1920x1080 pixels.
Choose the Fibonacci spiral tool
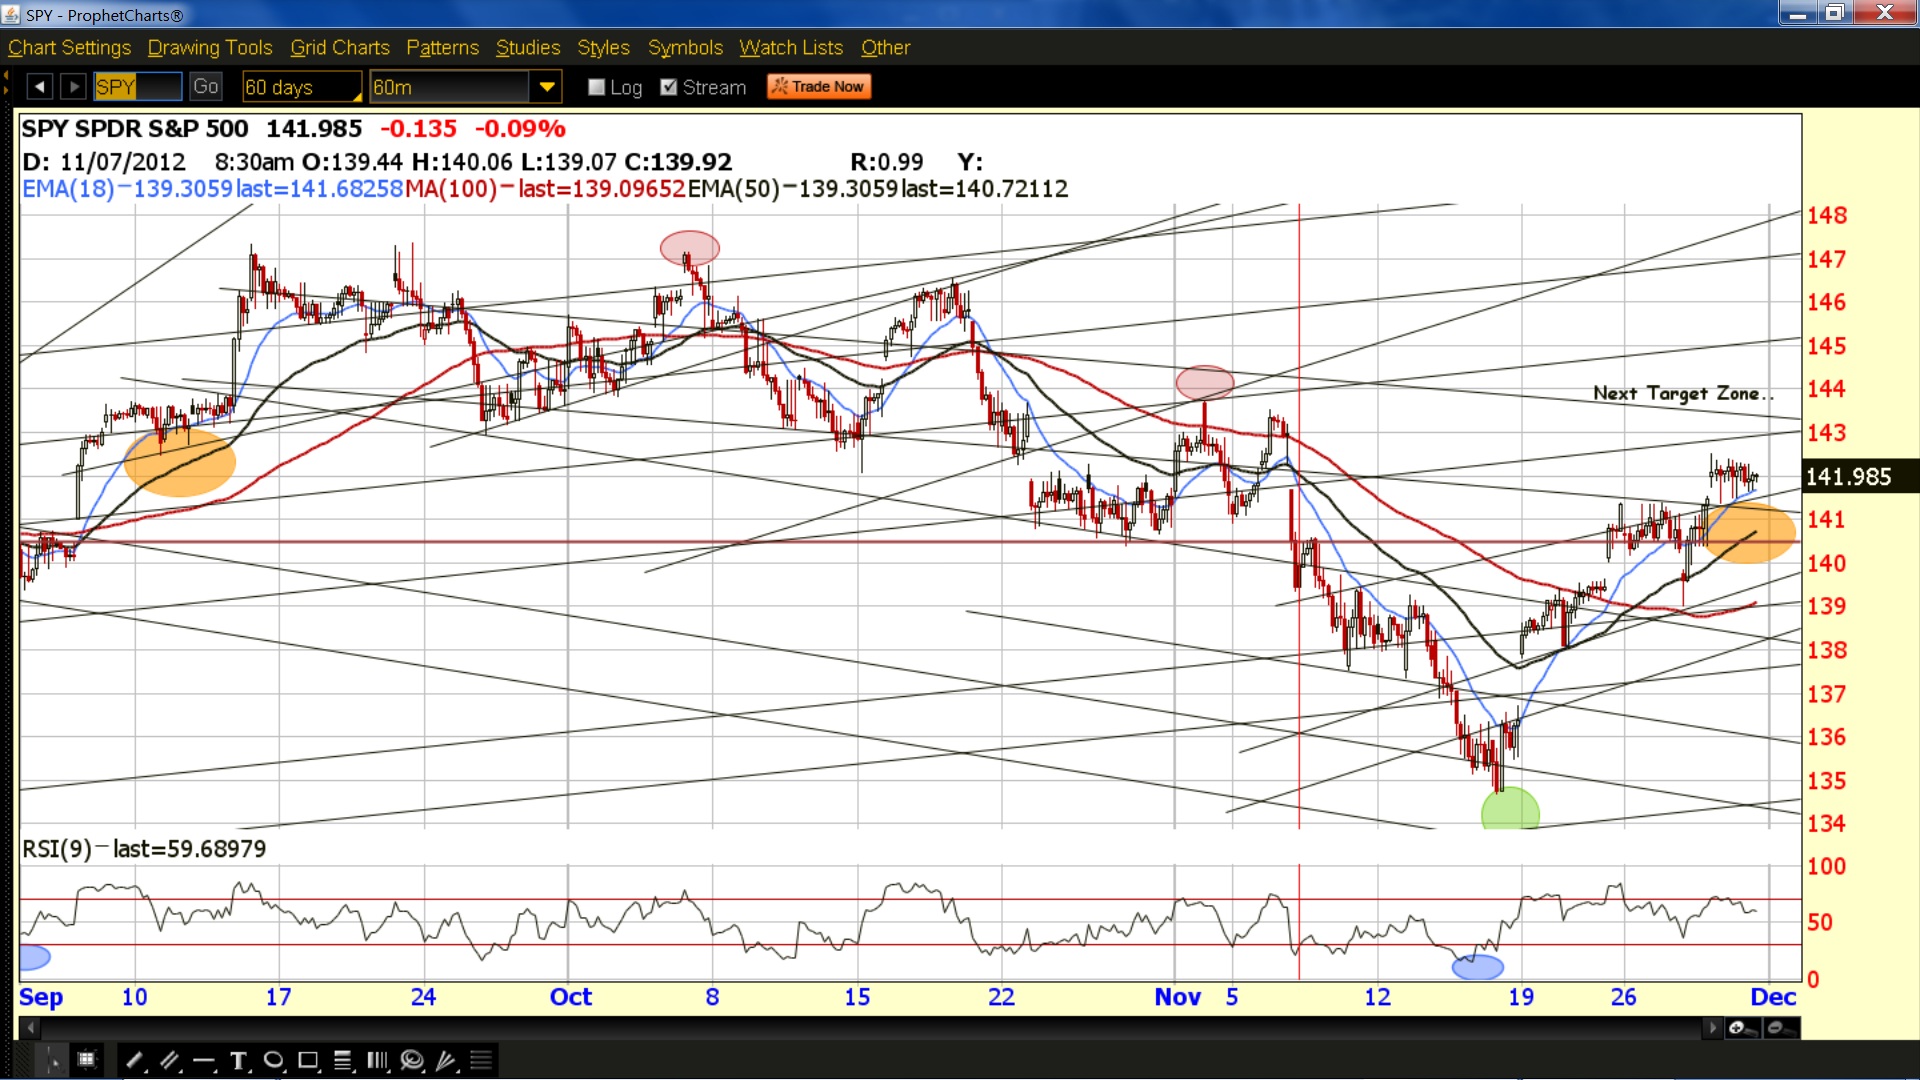pyautogui.click(x=412, y=1060)
